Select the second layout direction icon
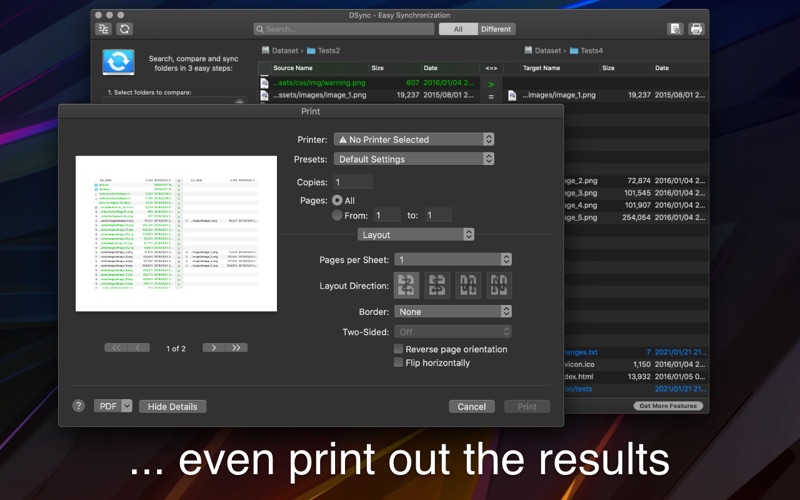Viewport: 800px width, 500px height. 437,285
